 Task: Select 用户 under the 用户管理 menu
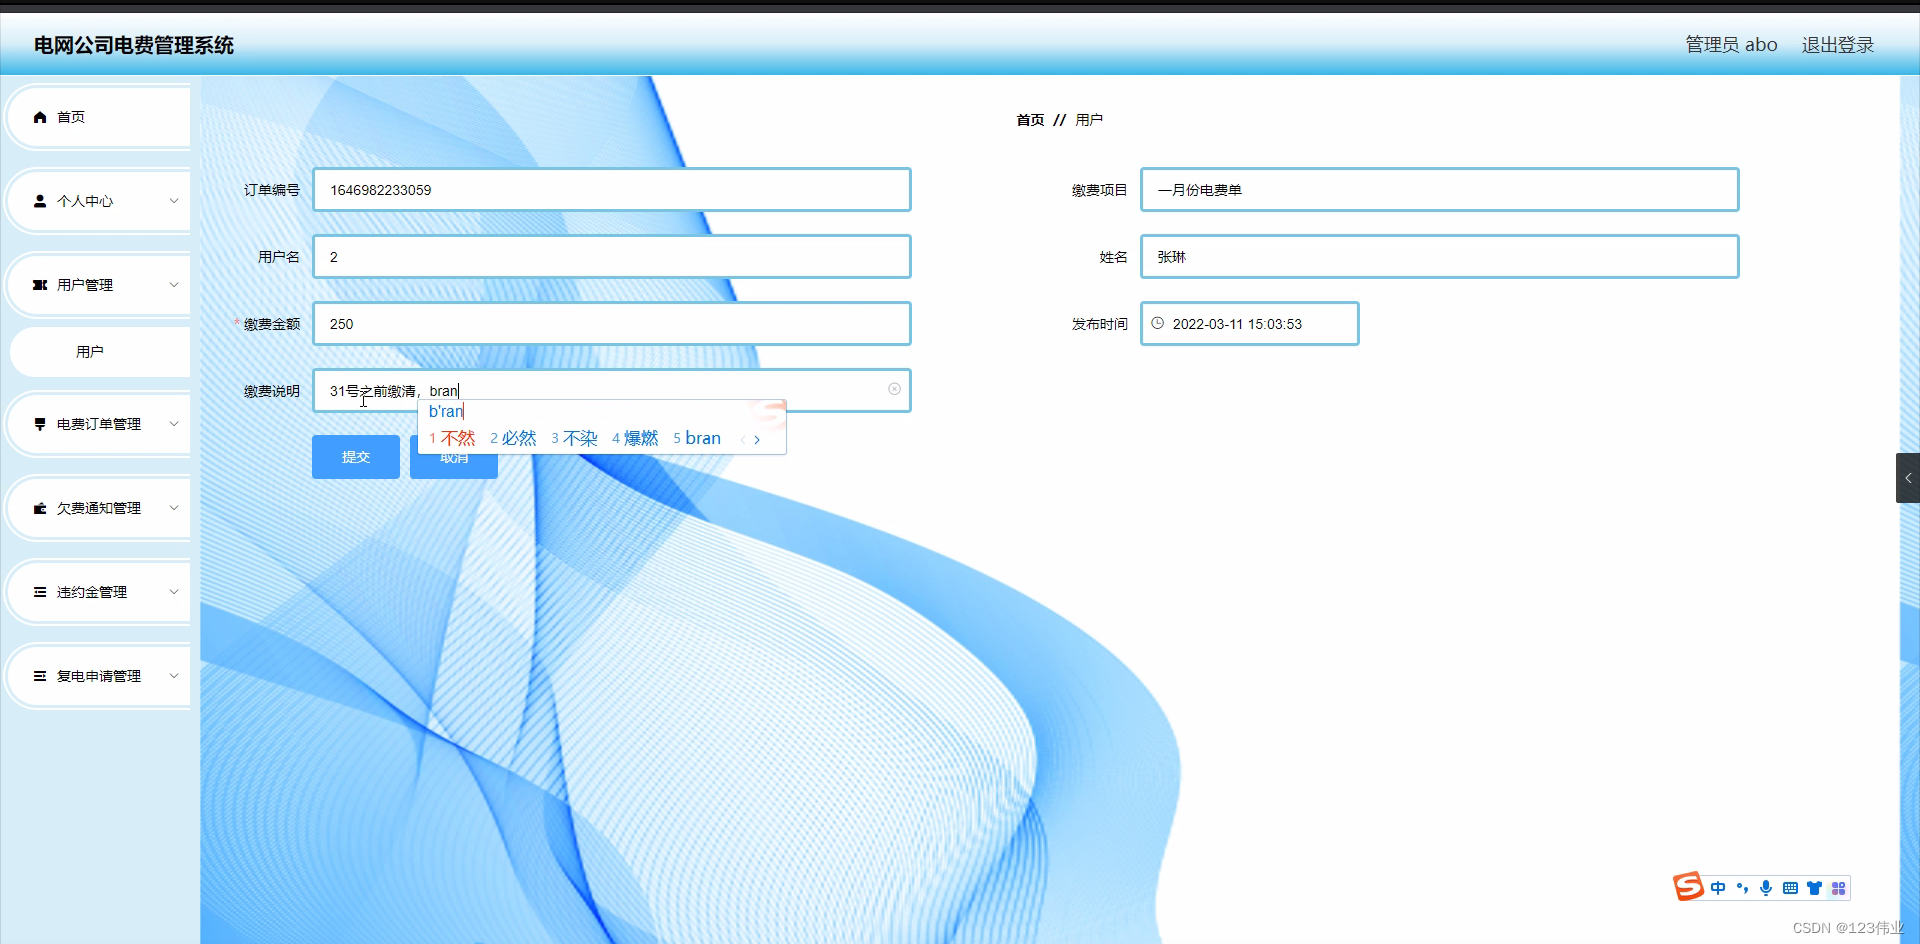click(91, 351)
